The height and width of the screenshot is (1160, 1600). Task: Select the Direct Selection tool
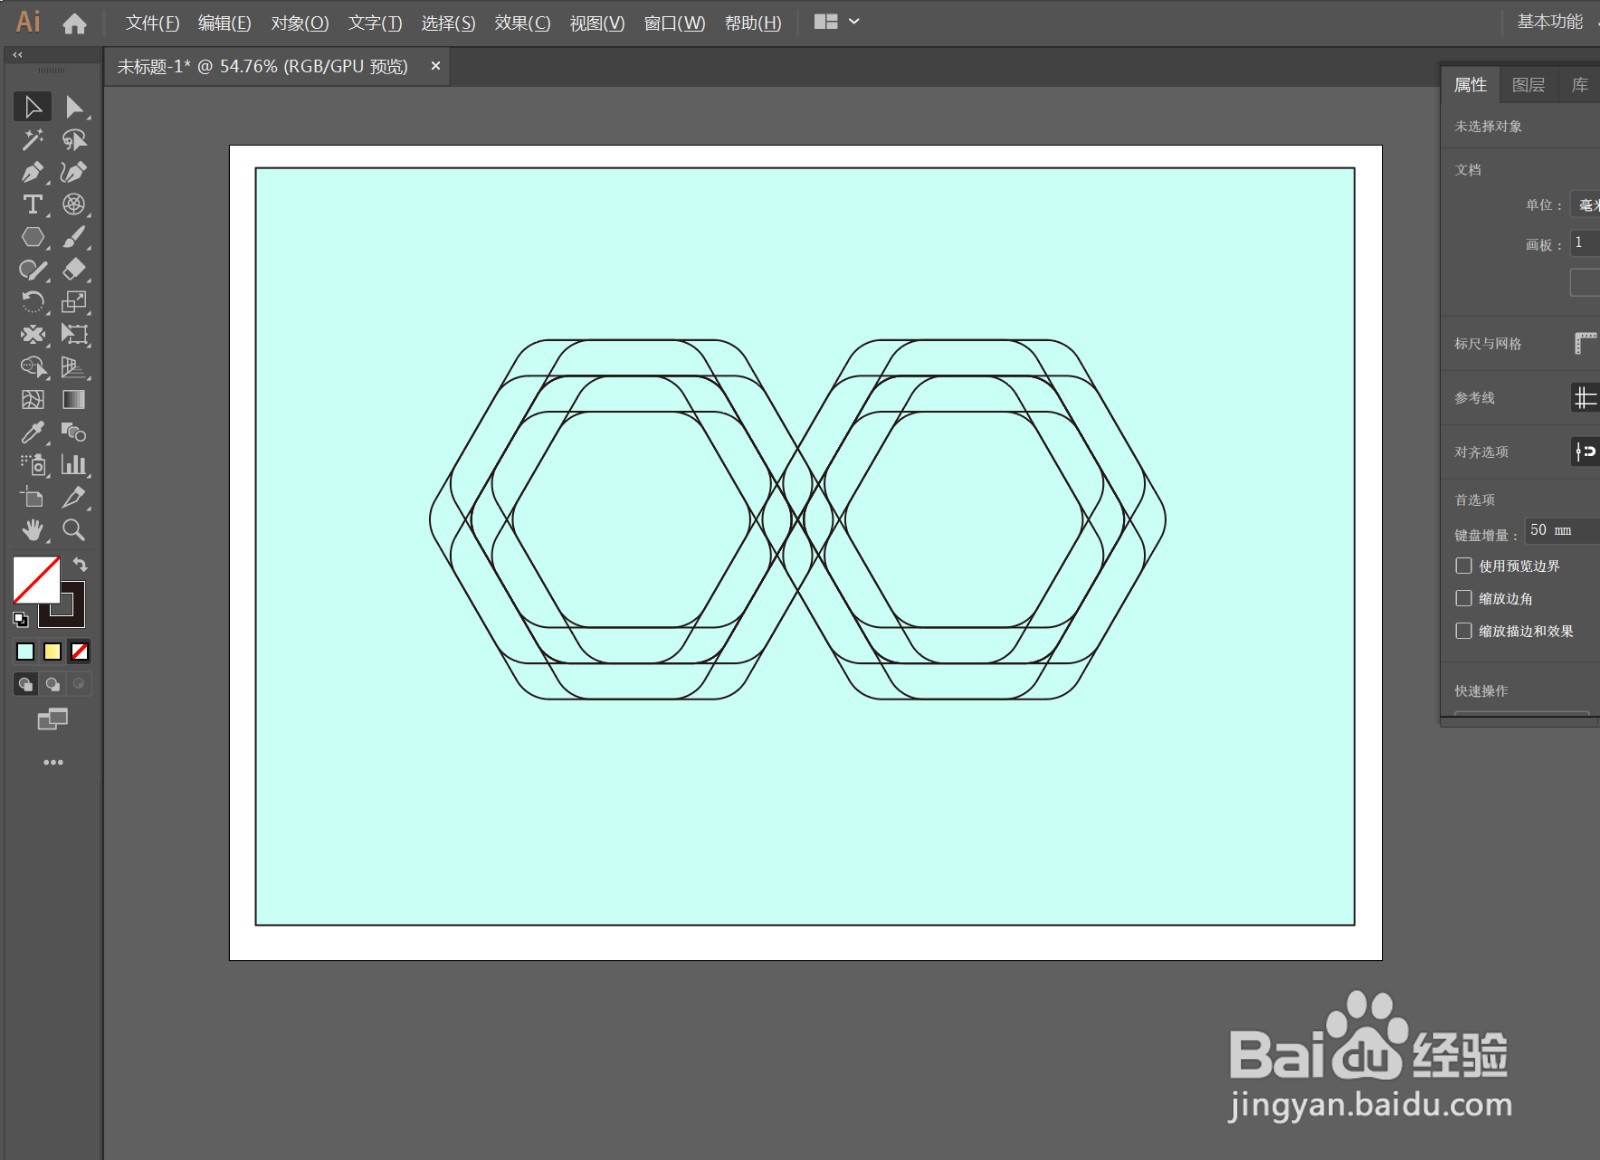pyautogui.click(x=74, y=107)
